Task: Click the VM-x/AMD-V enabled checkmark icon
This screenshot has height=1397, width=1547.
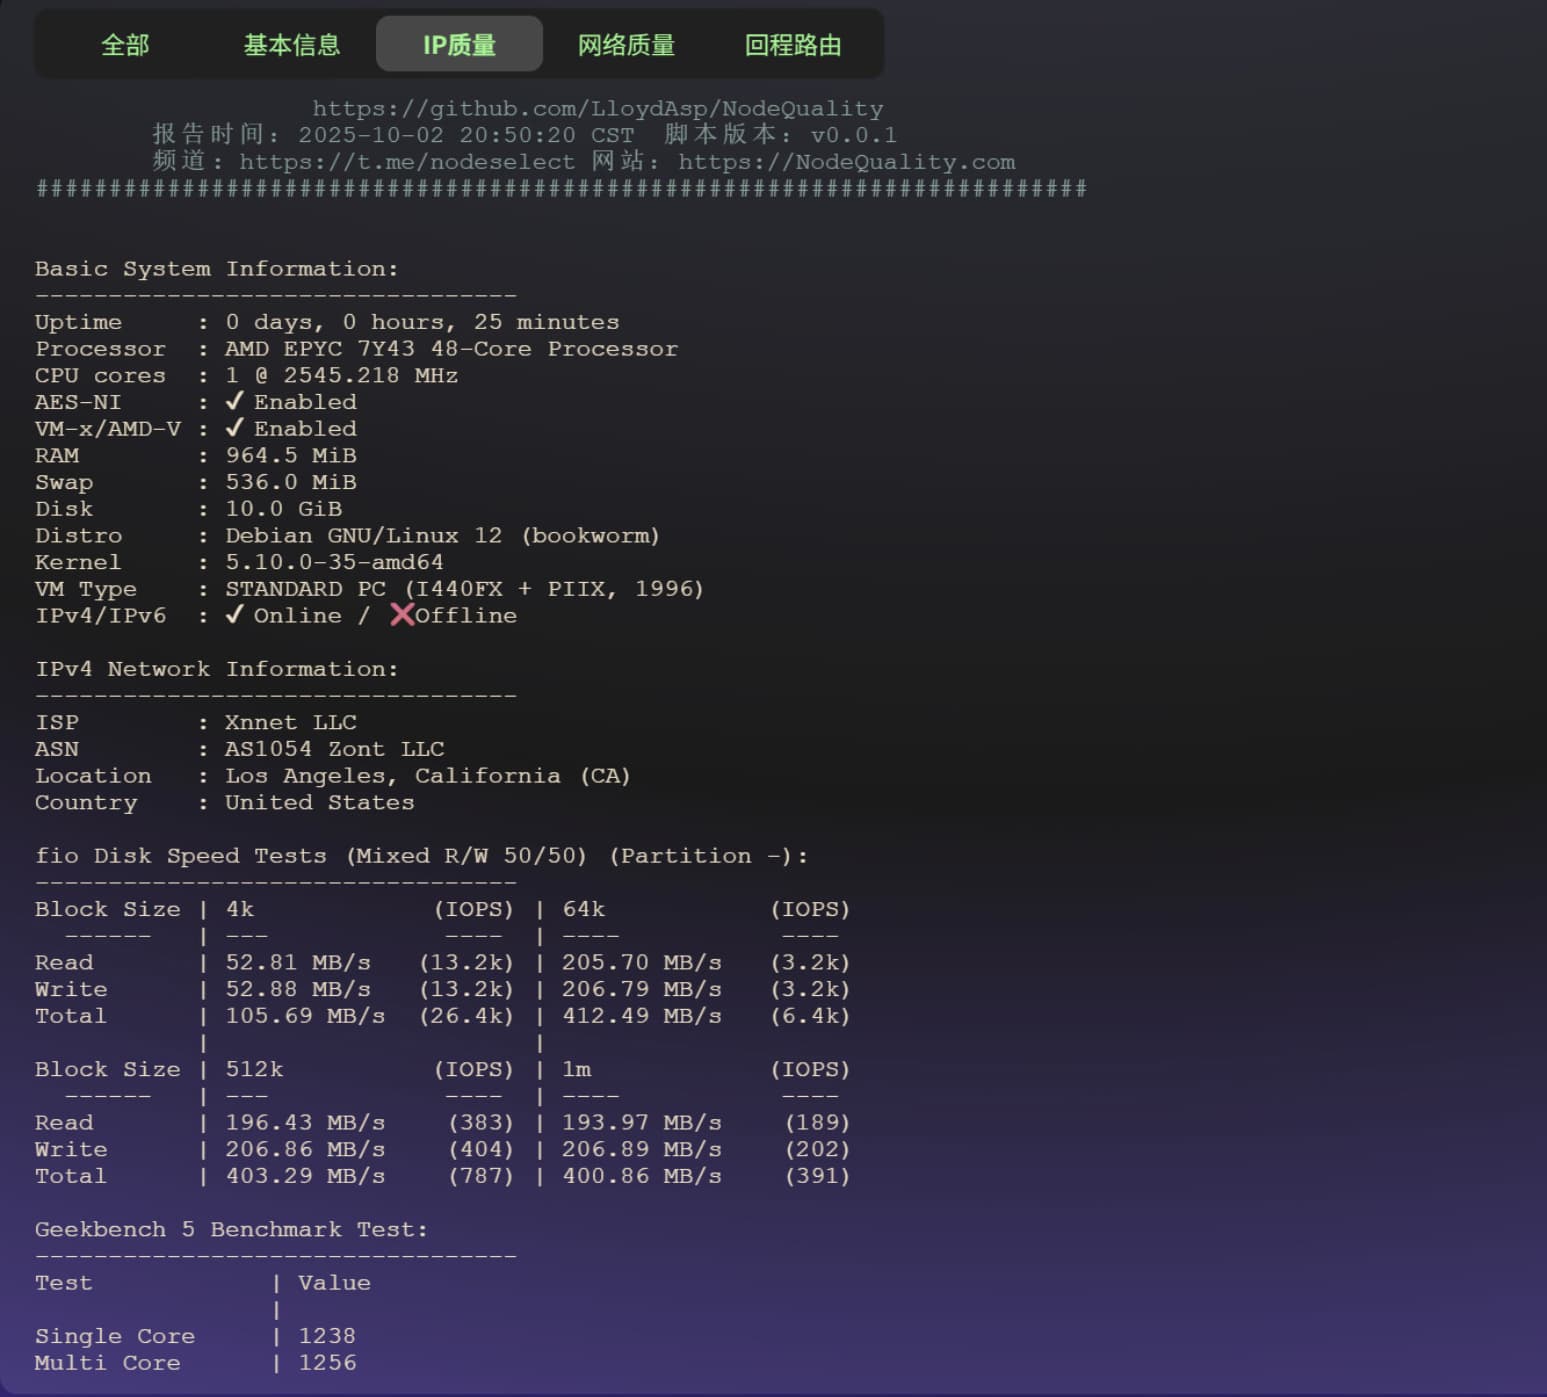Action: [x=234, y=428]
